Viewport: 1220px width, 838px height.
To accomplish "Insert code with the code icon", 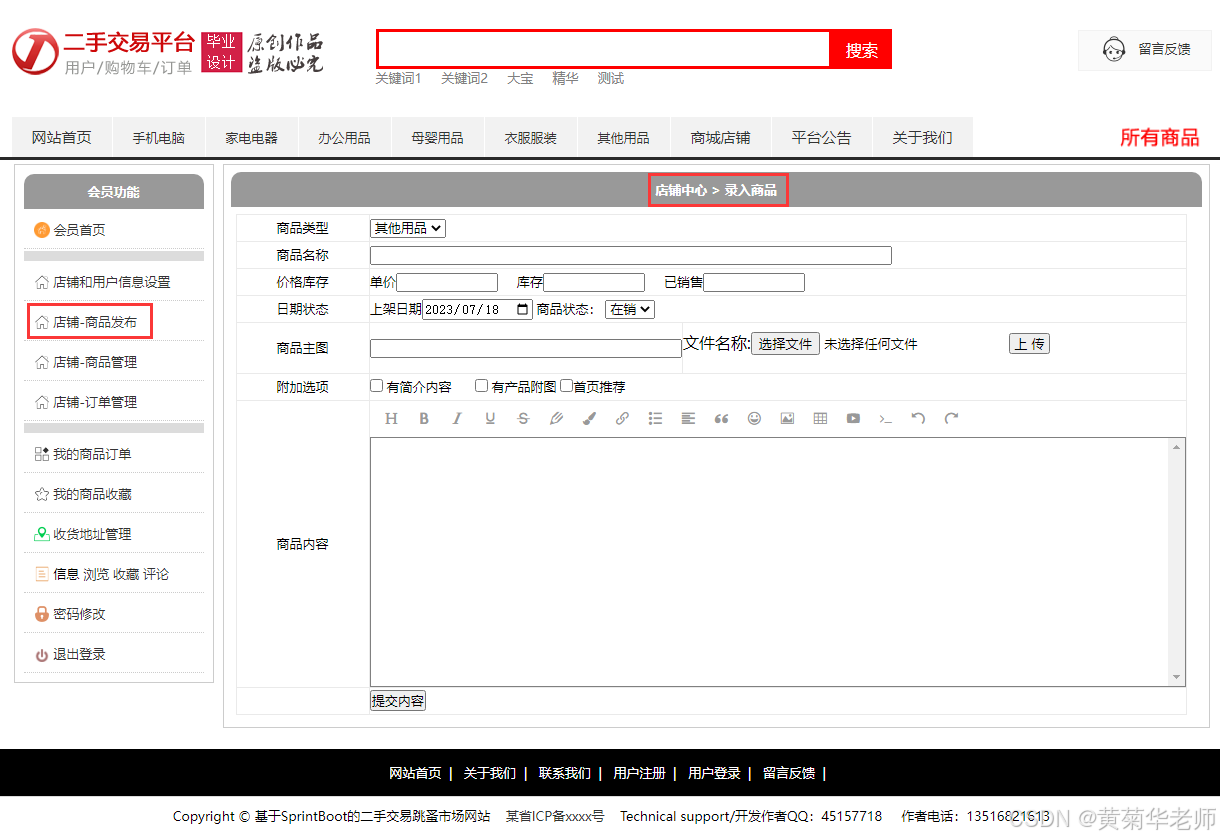I will pos(886,419).
